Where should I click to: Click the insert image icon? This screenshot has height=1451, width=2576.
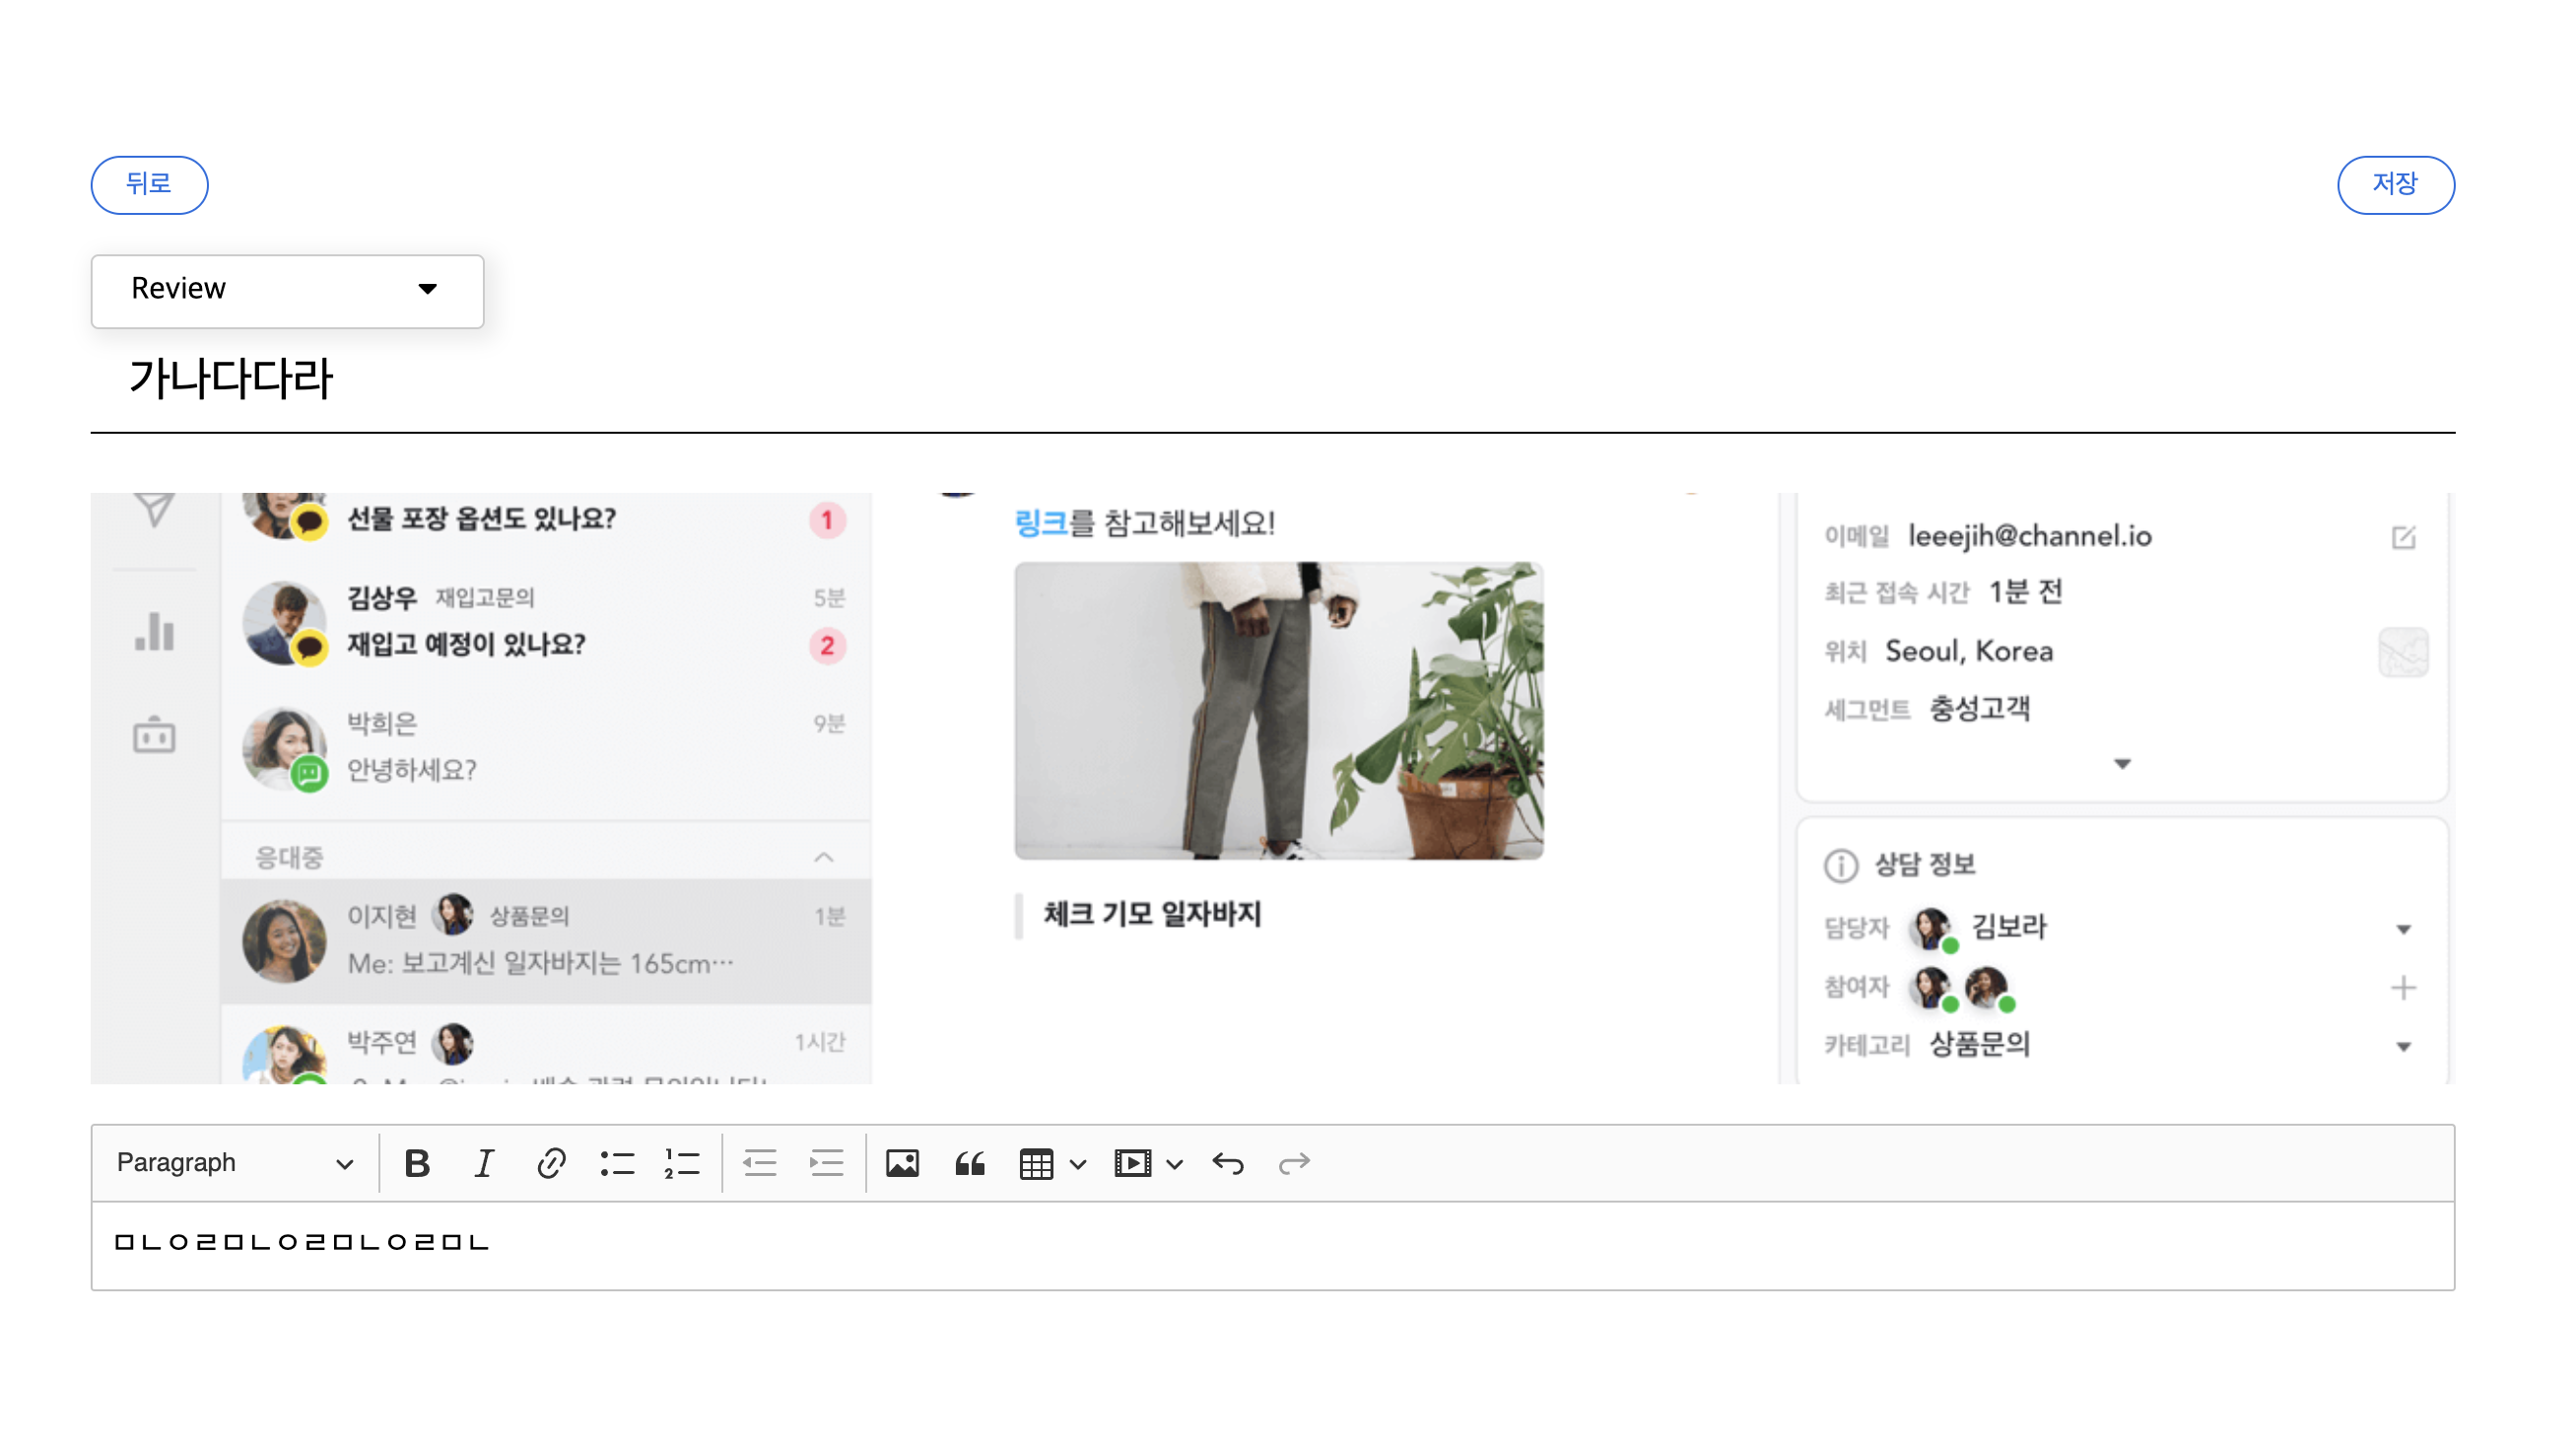[x=902, y=1163]
